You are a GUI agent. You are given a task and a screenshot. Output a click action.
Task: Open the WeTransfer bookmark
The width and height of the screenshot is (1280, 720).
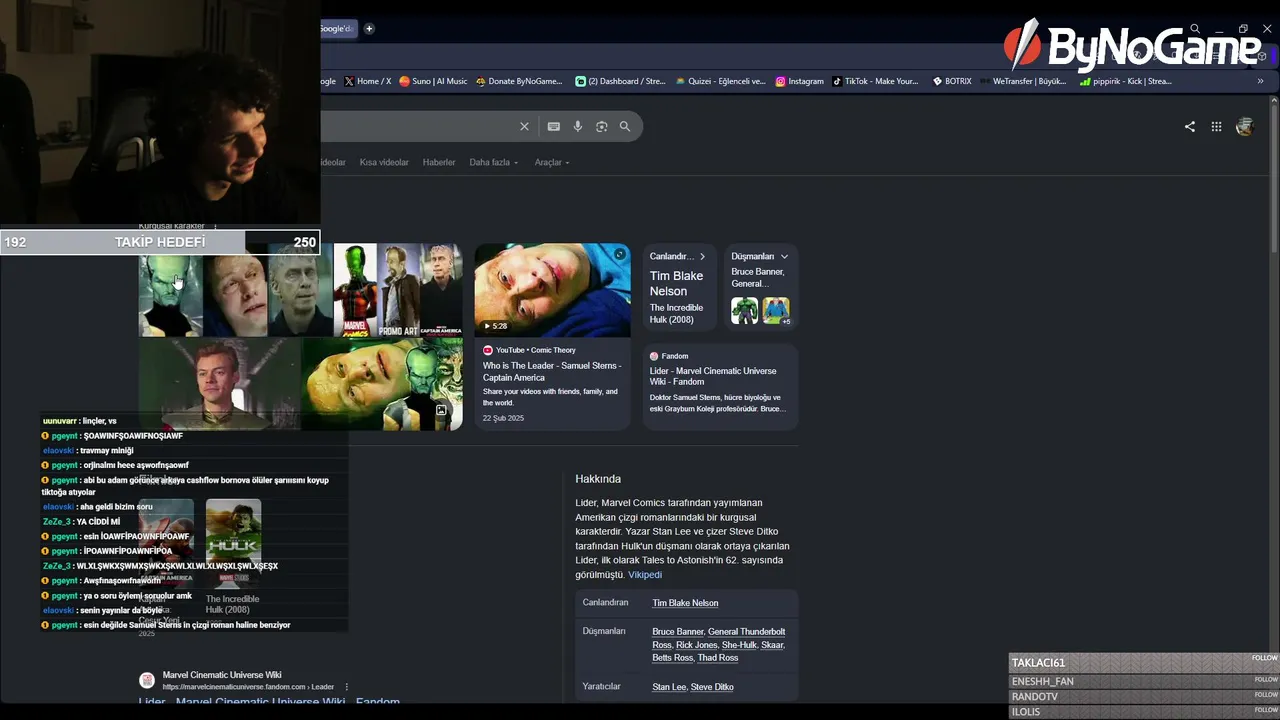(1023, 81)
